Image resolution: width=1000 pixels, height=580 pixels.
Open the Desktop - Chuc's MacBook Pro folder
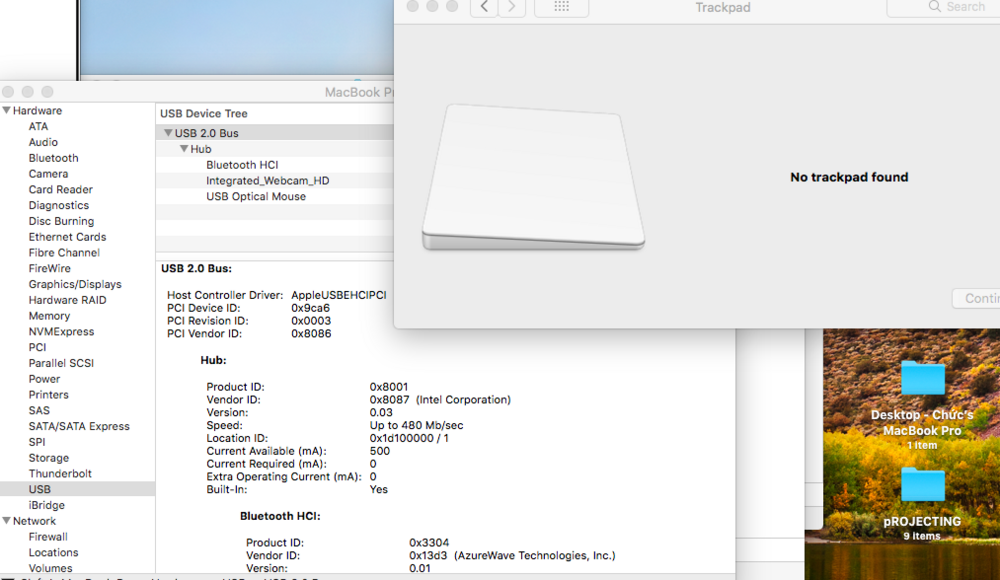tap(922, 380)
